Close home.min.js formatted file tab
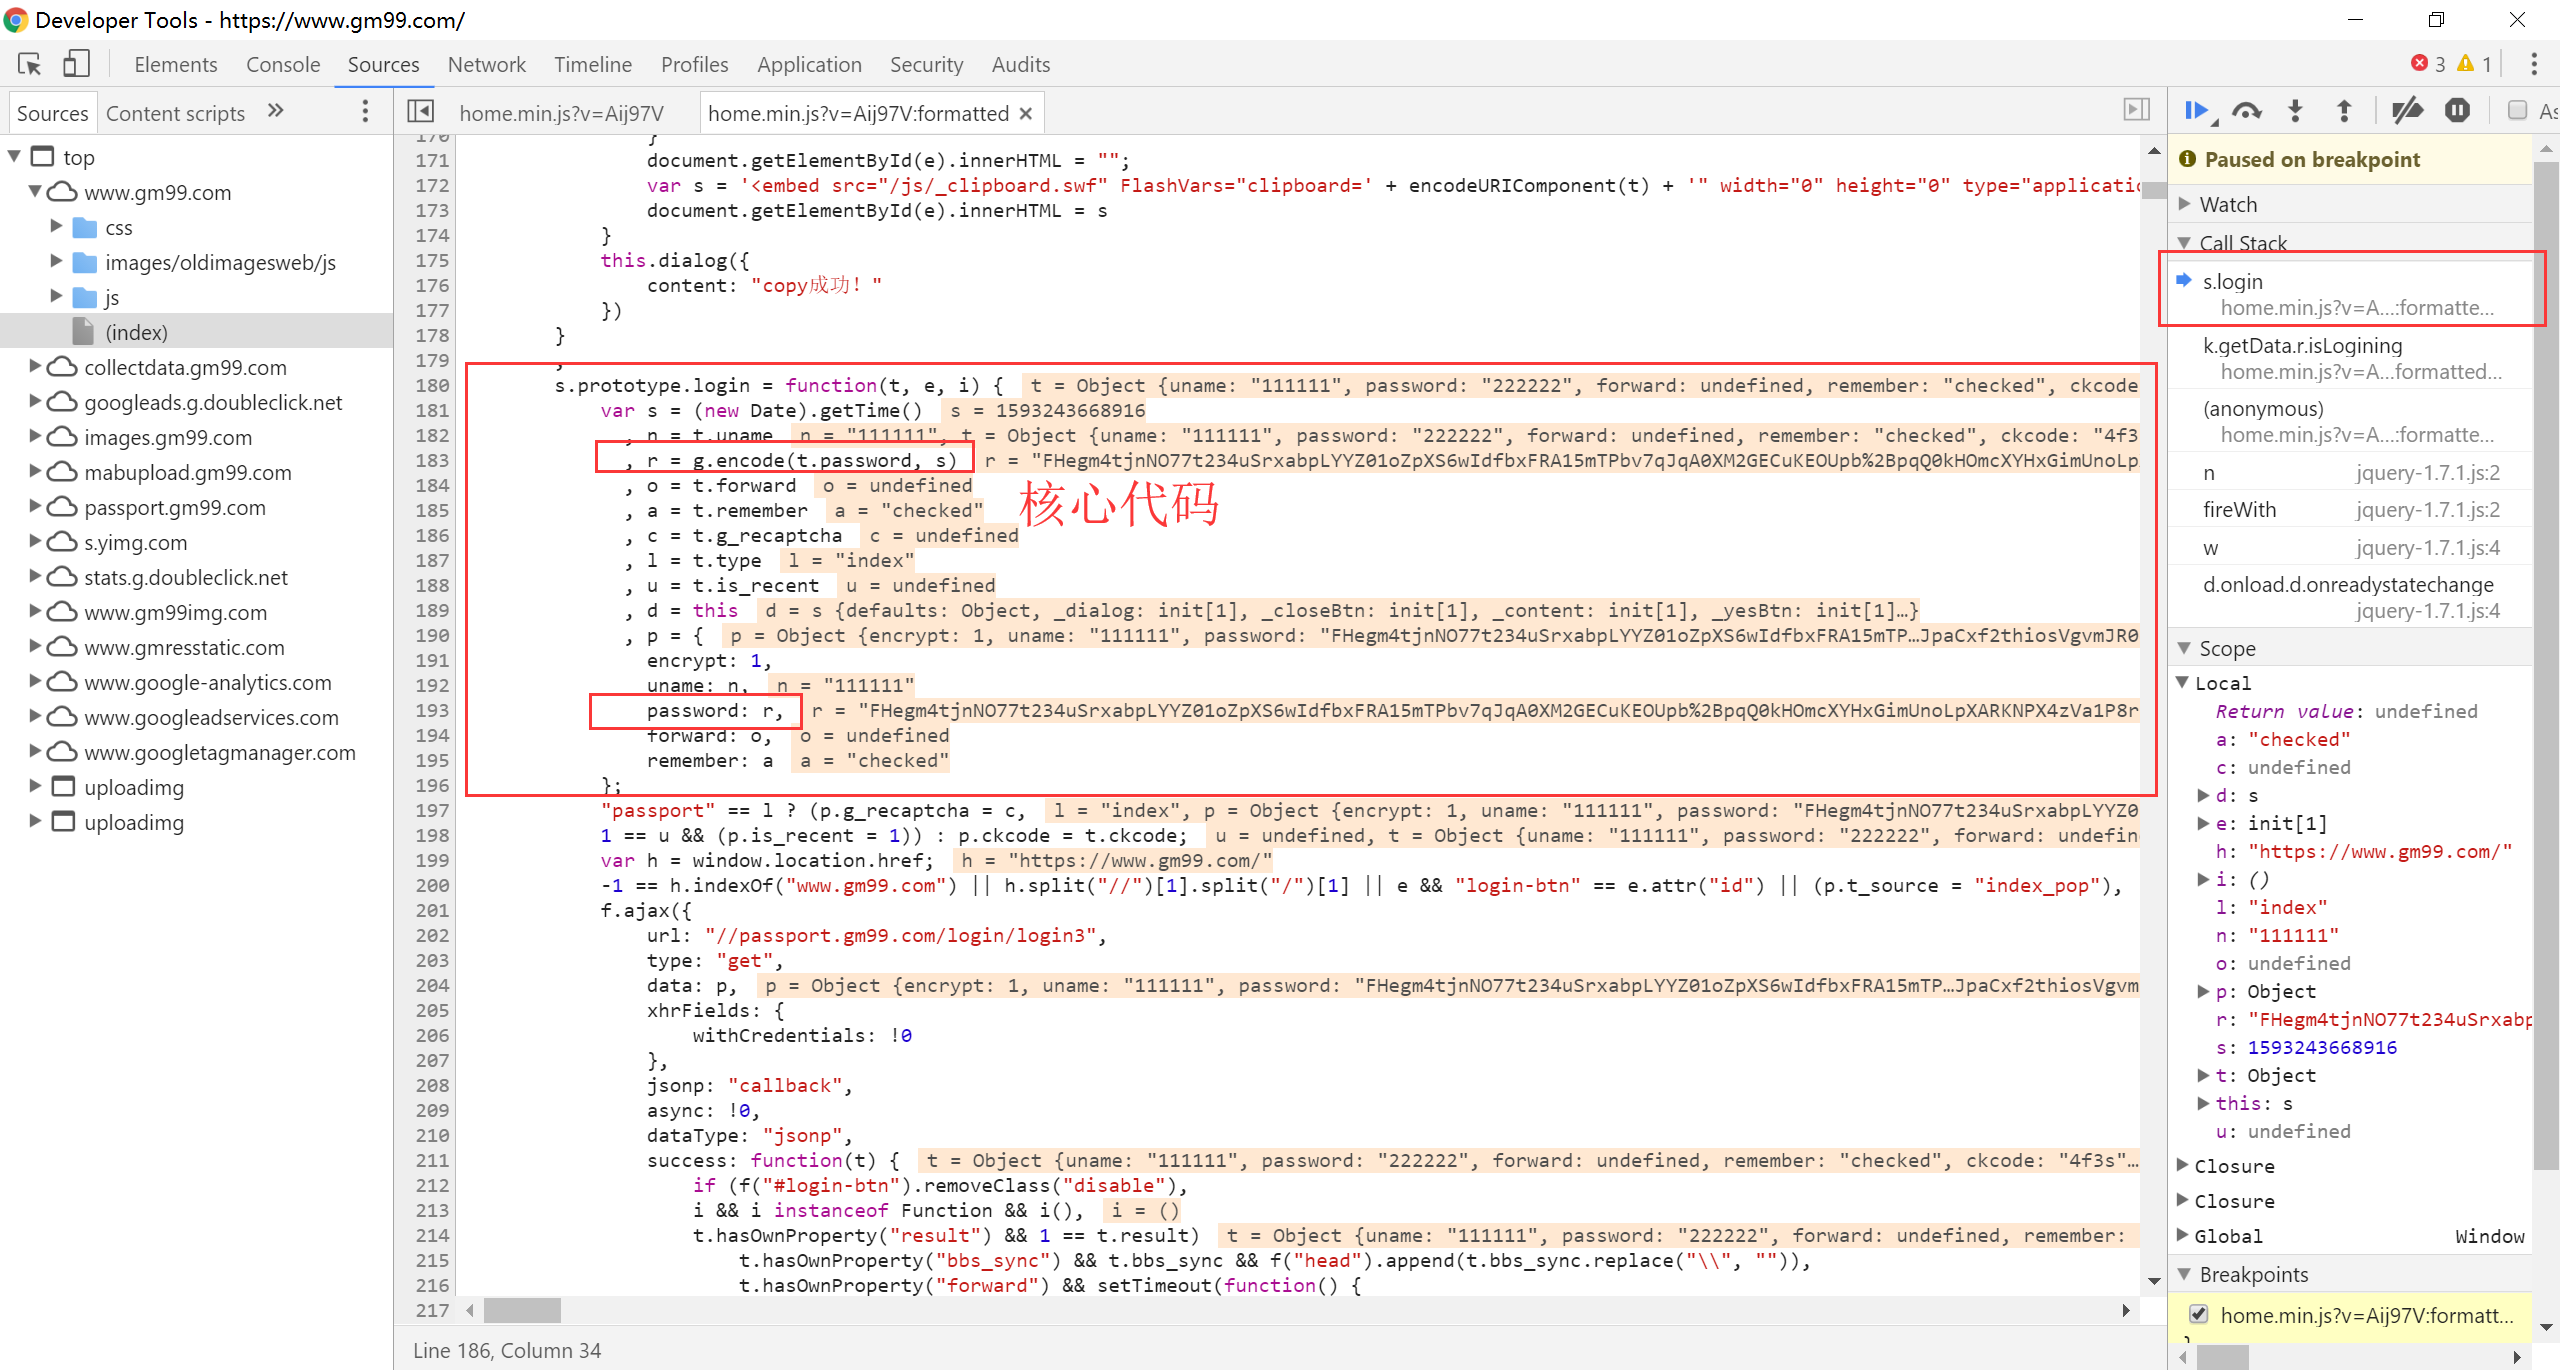Image resolution: width=2560 pixels, height=1370 pixels. 1026,114
